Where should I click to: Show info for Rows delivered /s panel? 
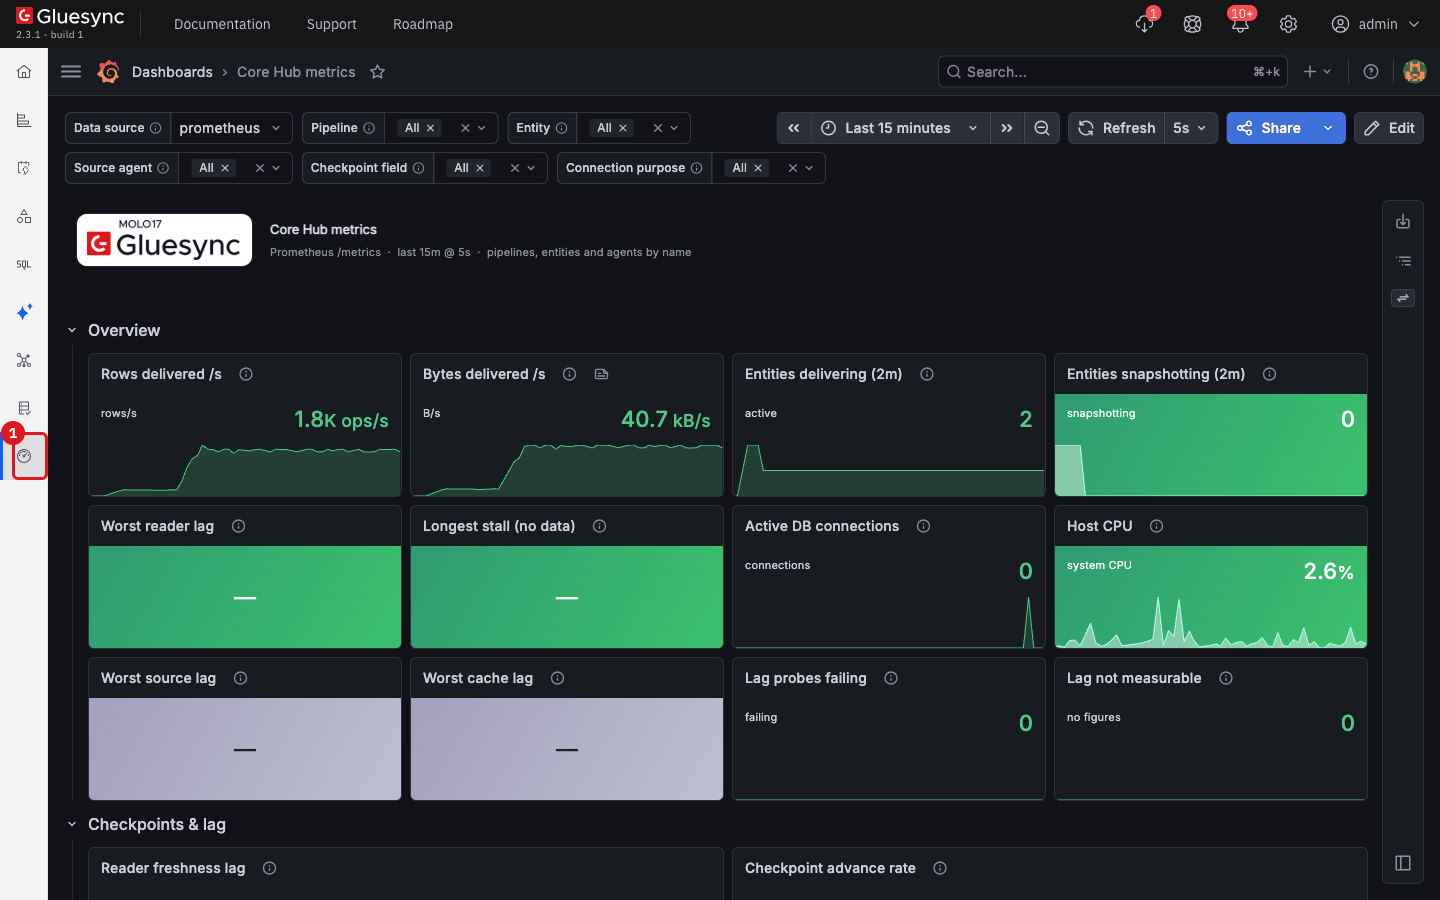pyautogui.click(x=246, y=374)
